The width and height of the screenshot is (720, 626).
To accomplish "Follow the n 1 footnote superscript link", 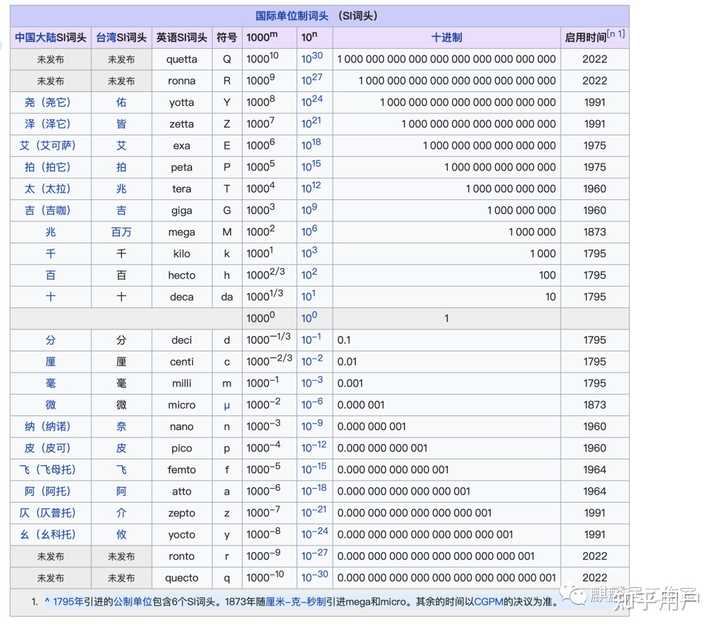I will coord(616,34).
